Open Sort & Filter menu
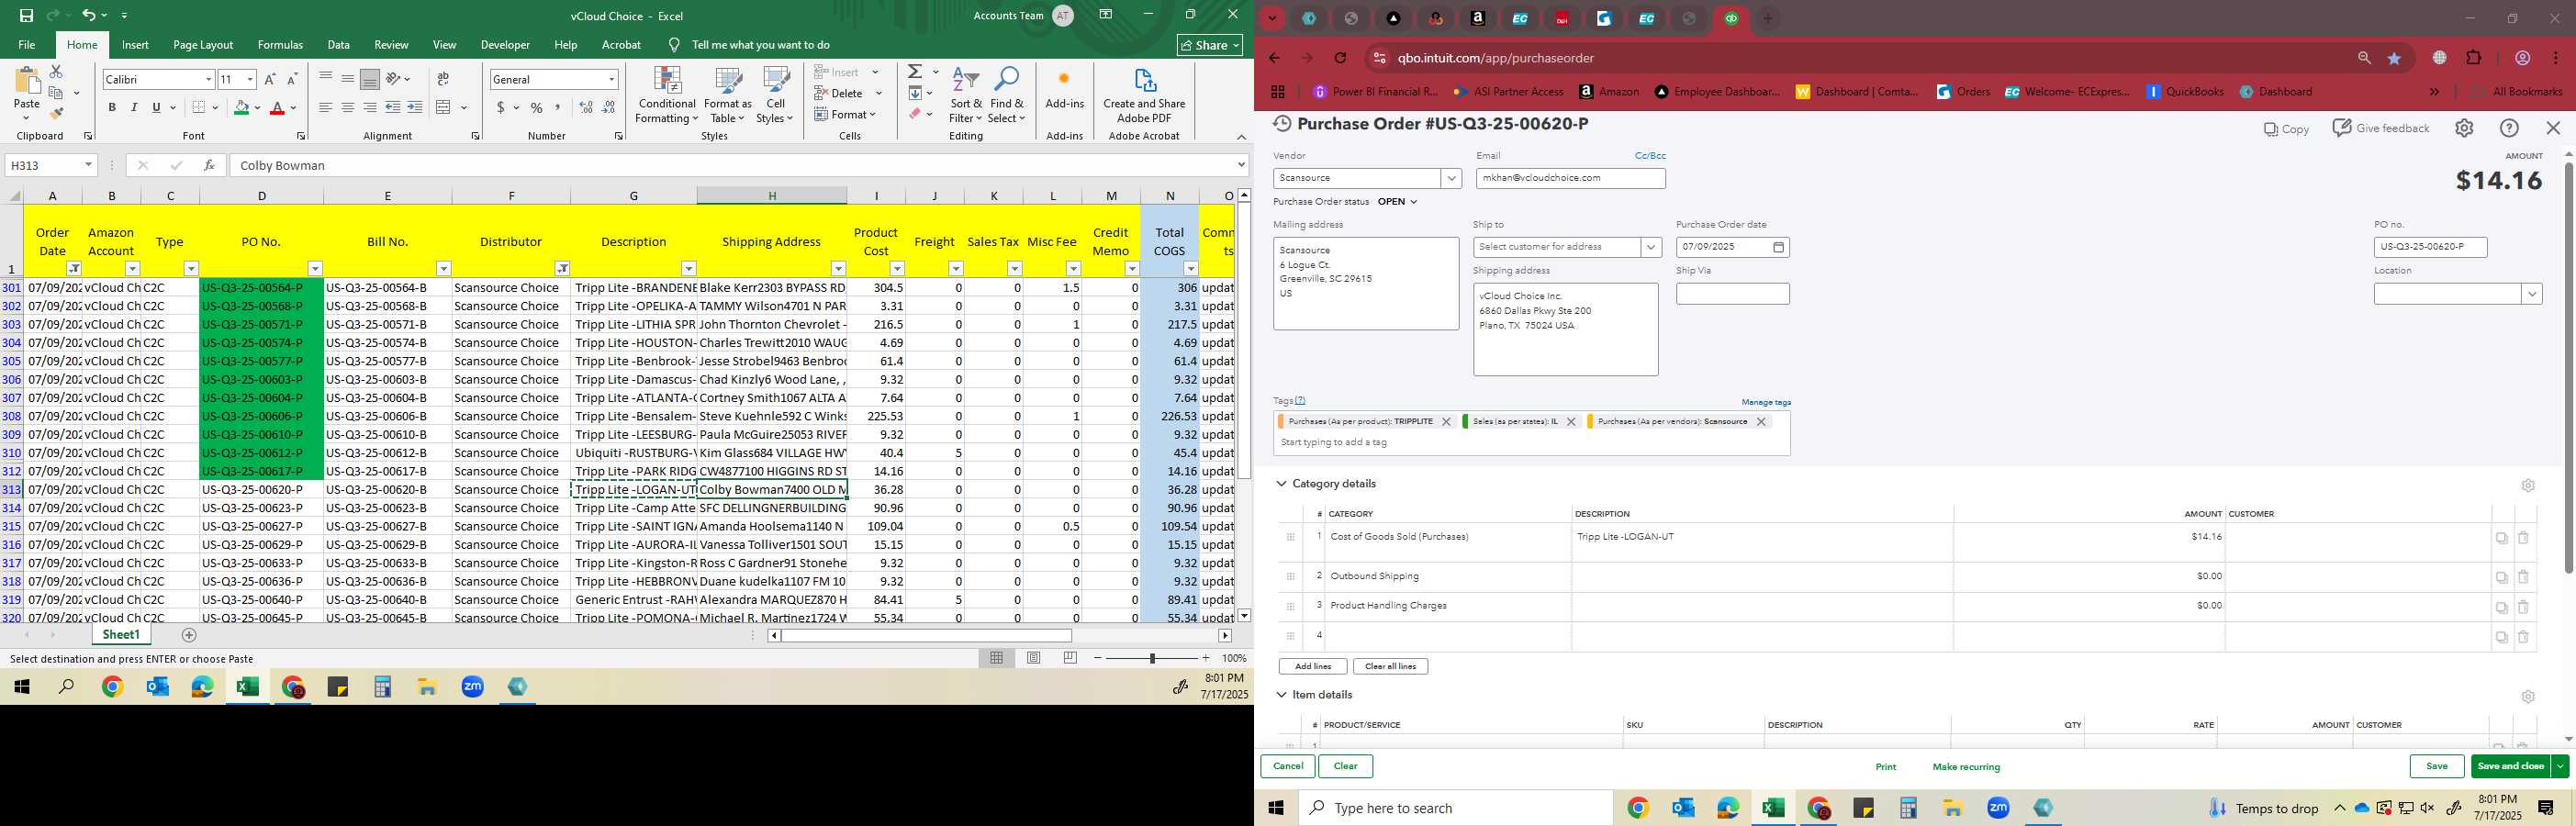 click(966, 95)
